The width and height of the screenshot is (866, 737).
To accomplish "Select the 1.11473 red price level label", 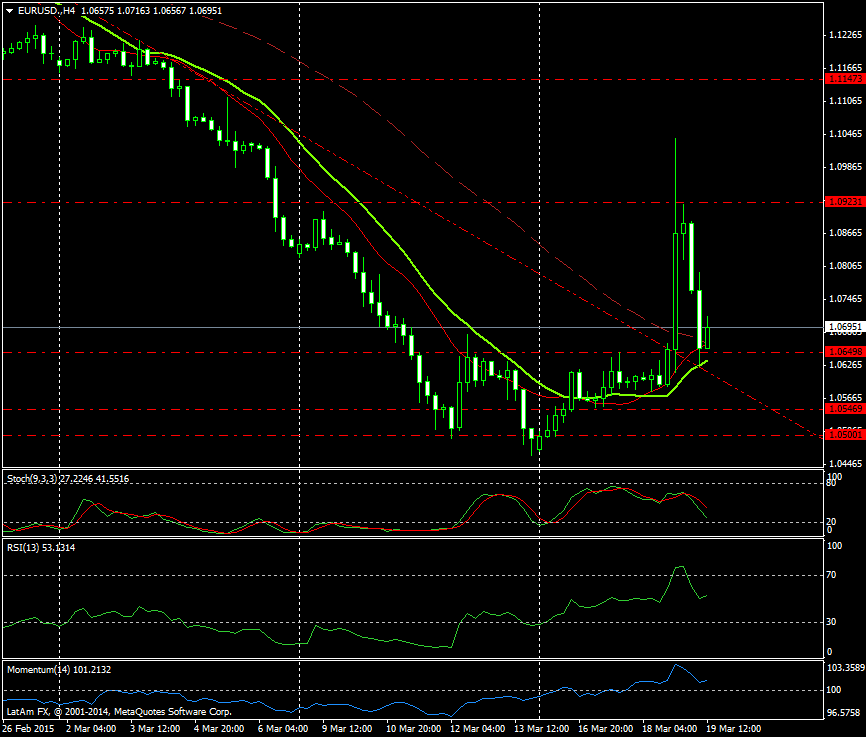I will point(843,78).
